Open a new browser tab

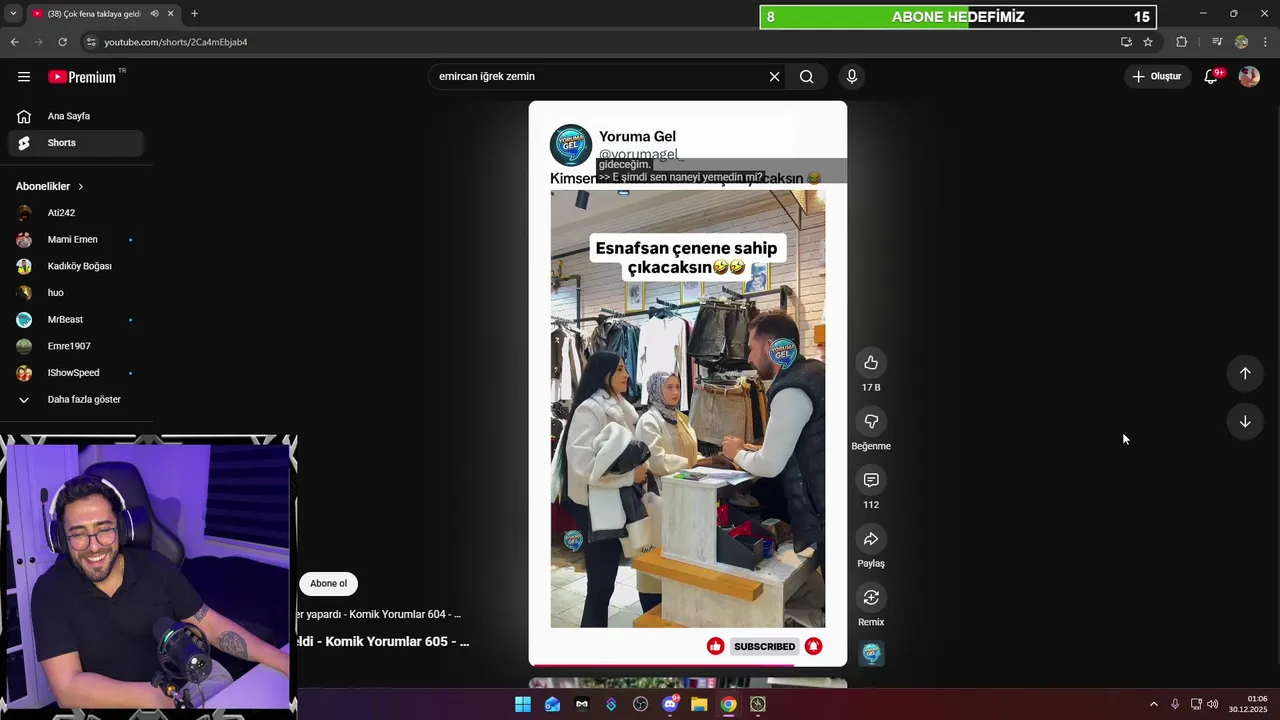194,14
